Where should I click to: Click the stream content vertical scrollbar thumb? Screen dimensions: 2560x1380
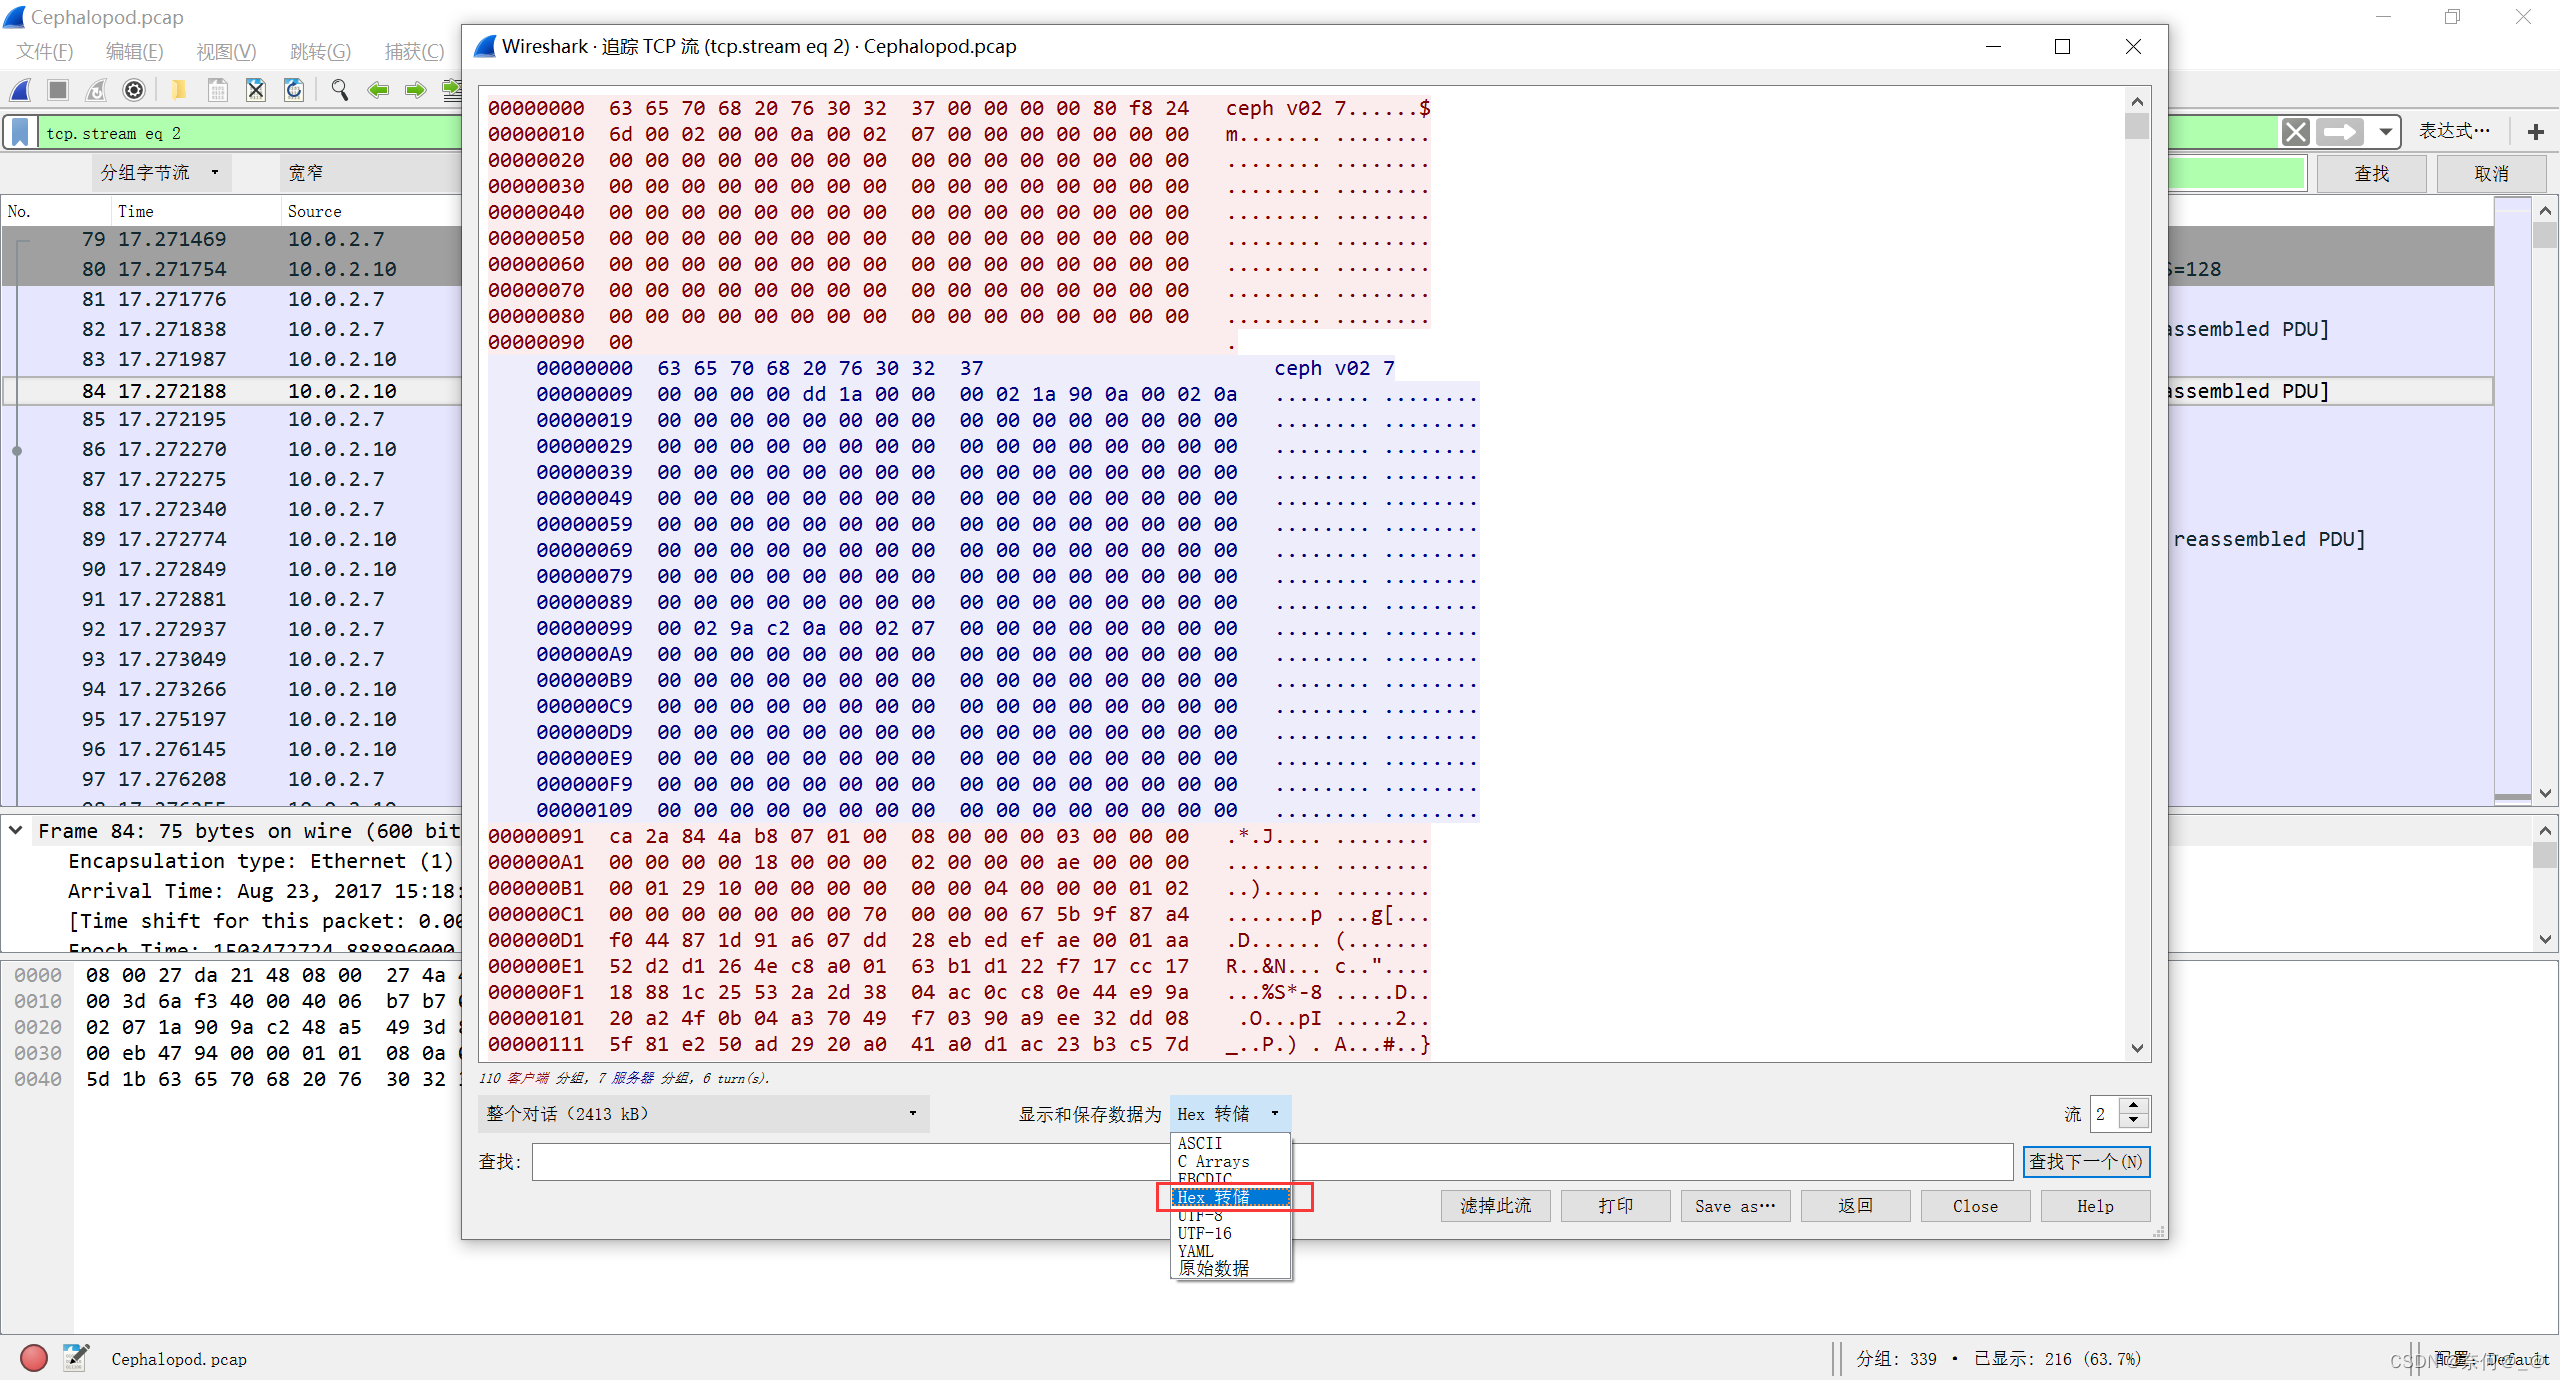pyautogui.click(x=2137, y=126)
